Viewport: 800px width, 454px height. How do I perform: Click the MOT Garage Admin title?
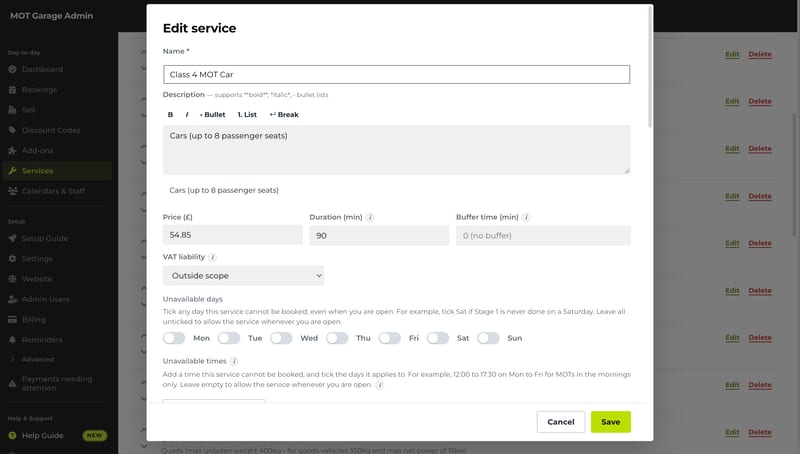click(52, 16)
